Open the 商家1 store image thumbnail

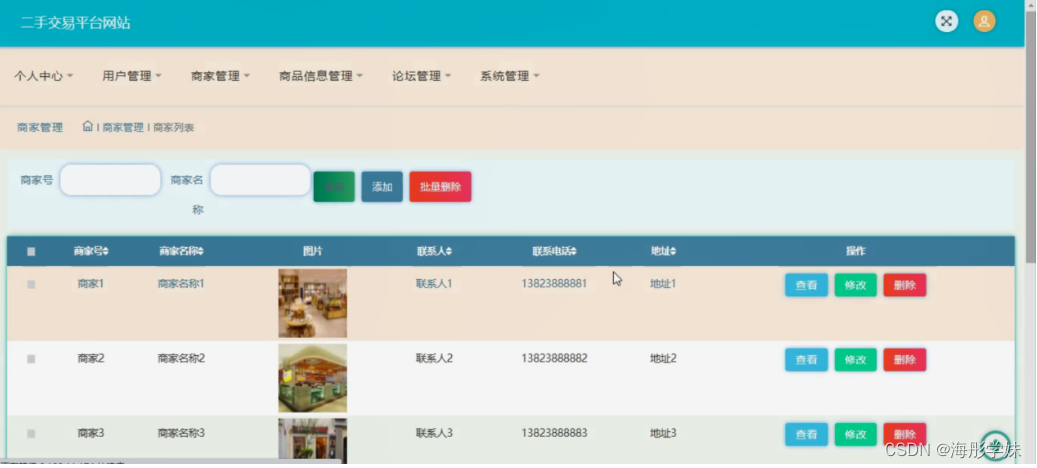312,303
